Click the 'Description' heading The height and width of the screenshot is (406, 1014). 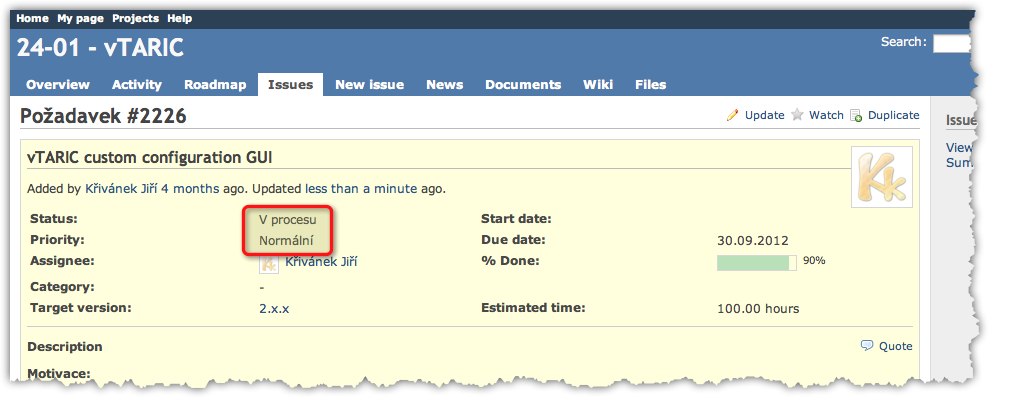65,347
